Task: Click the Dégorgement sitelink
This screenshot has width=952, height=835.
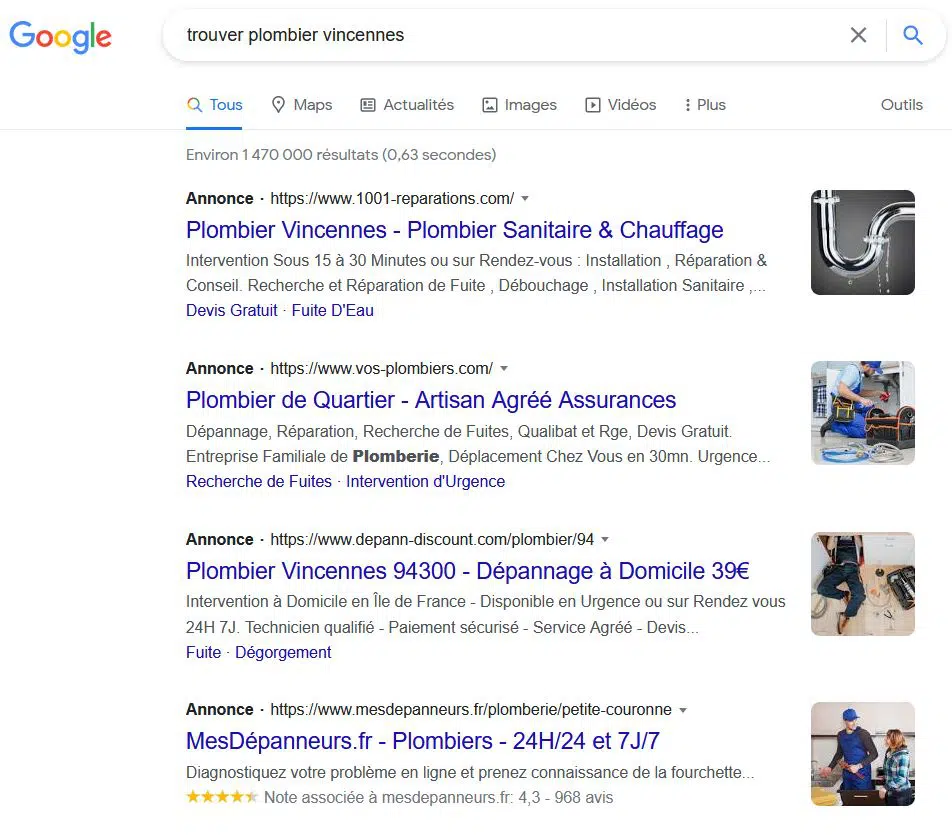Action: coord(283,652)
